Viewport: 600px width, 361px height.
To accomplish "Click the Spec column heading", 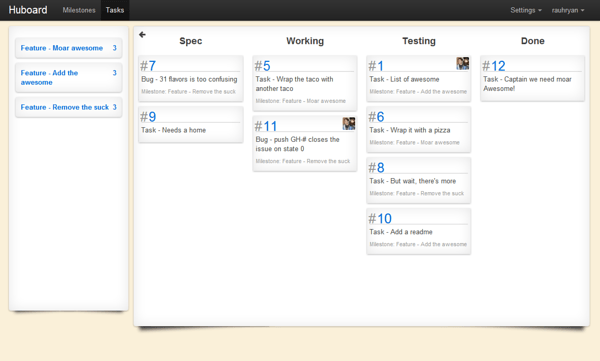I will click(191, 41).
